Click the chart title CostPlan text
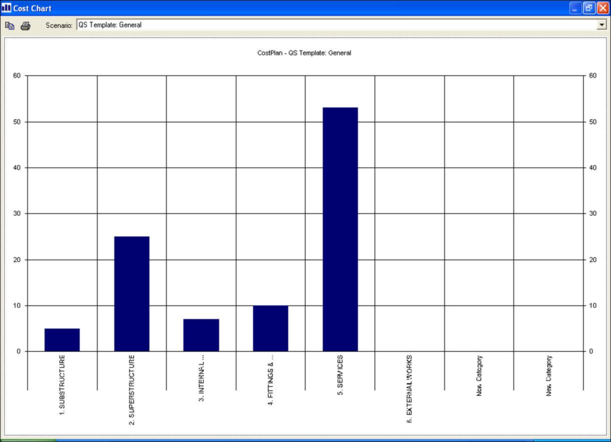 coord(305,53)
